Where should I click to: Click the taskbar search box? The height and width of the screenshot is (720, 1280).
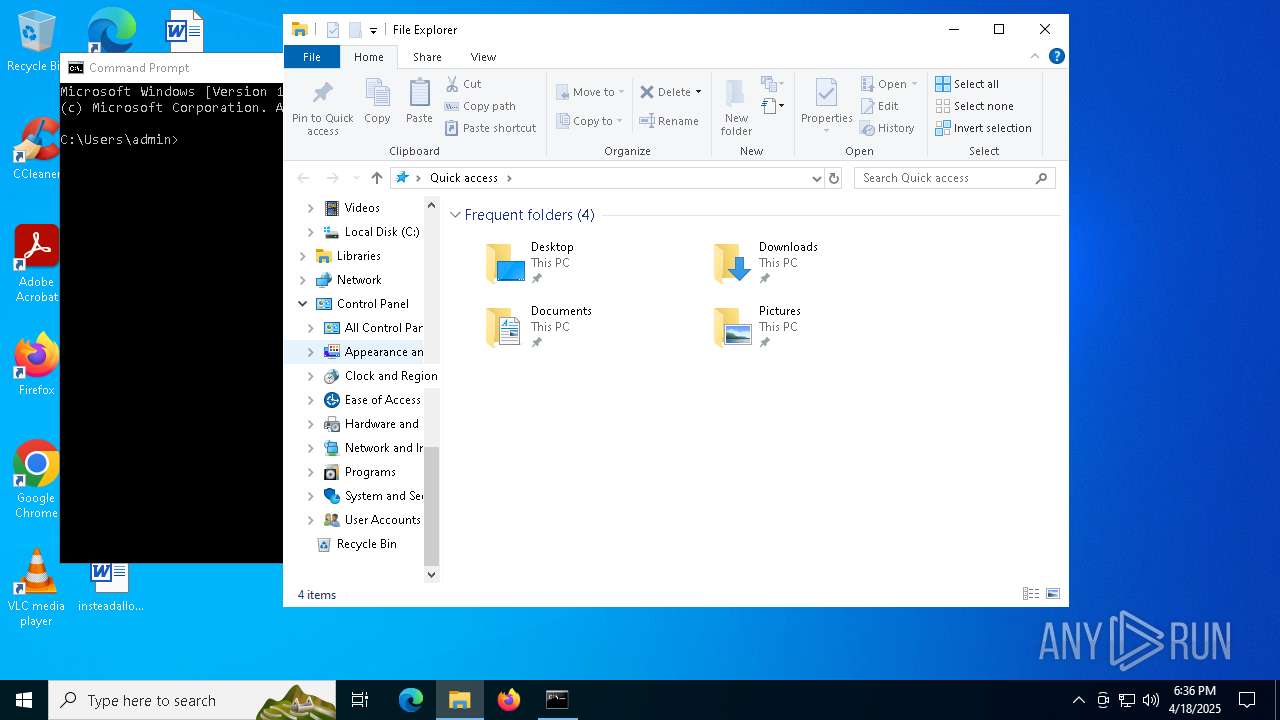pos(192,700)
